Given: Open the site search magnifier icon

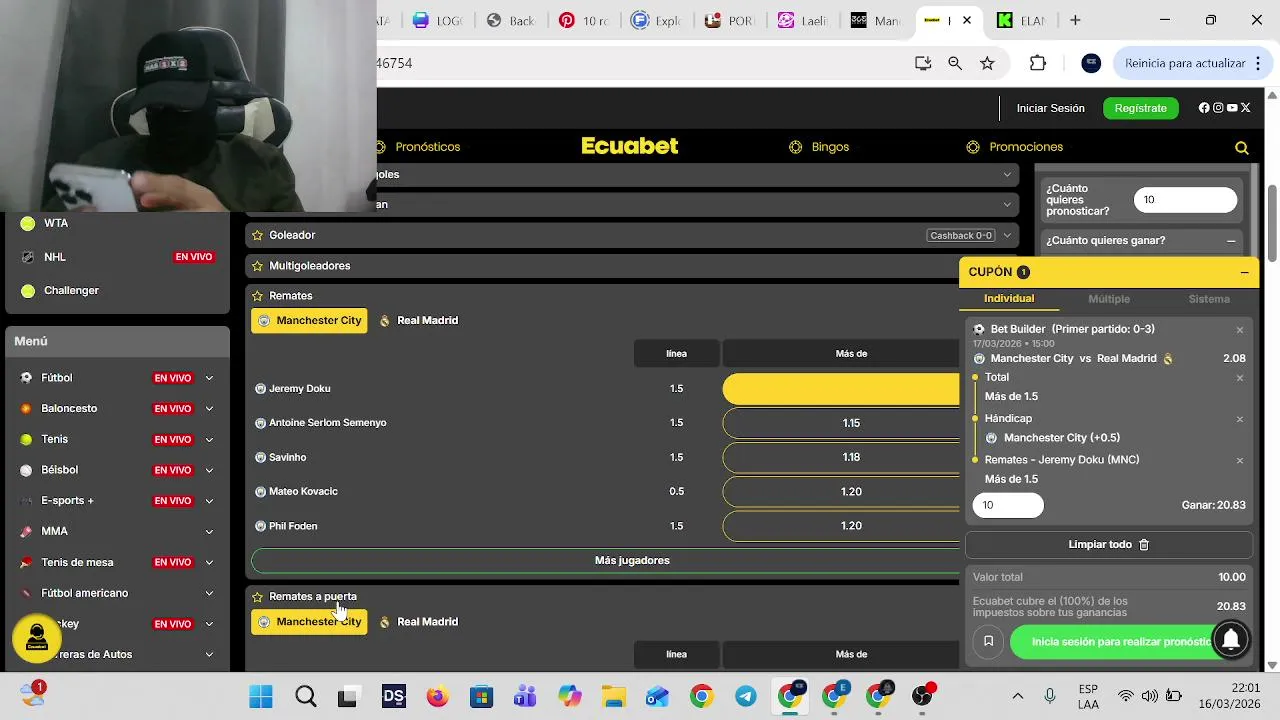Looking at the screenshot, I should click(x=1242, y=148).
